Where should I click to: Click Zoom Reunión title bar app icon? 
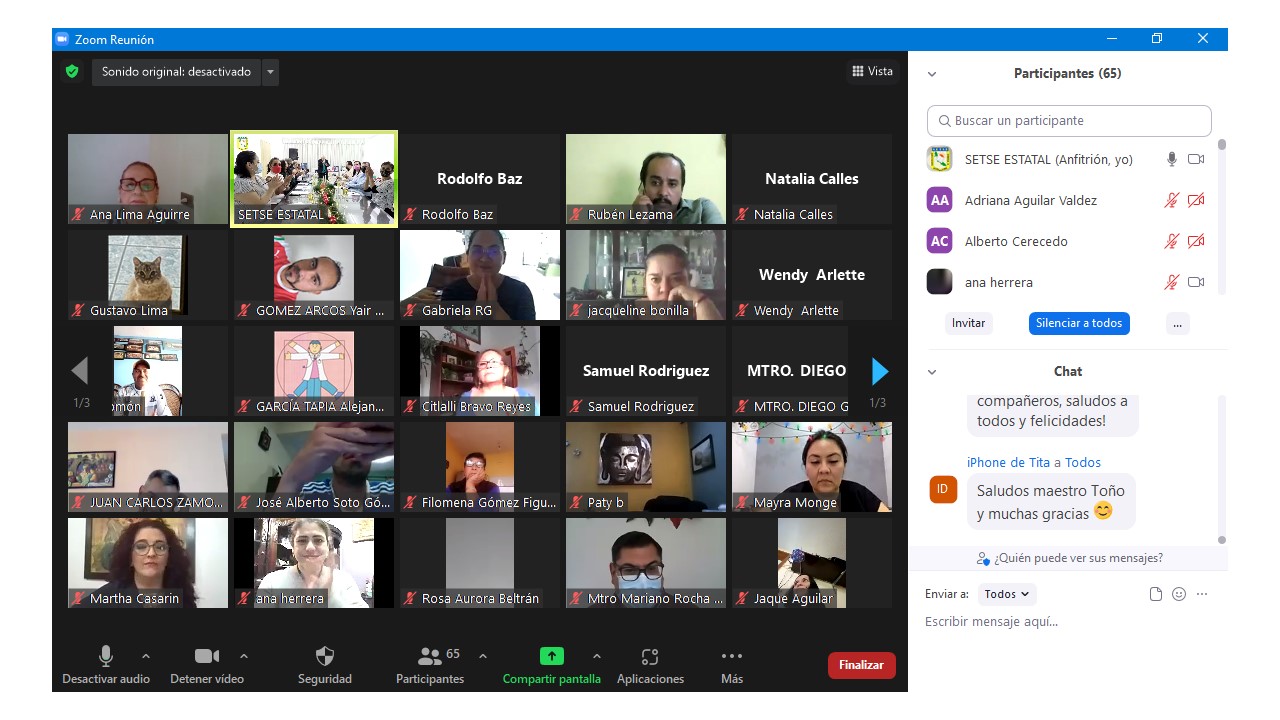[61, 39]
